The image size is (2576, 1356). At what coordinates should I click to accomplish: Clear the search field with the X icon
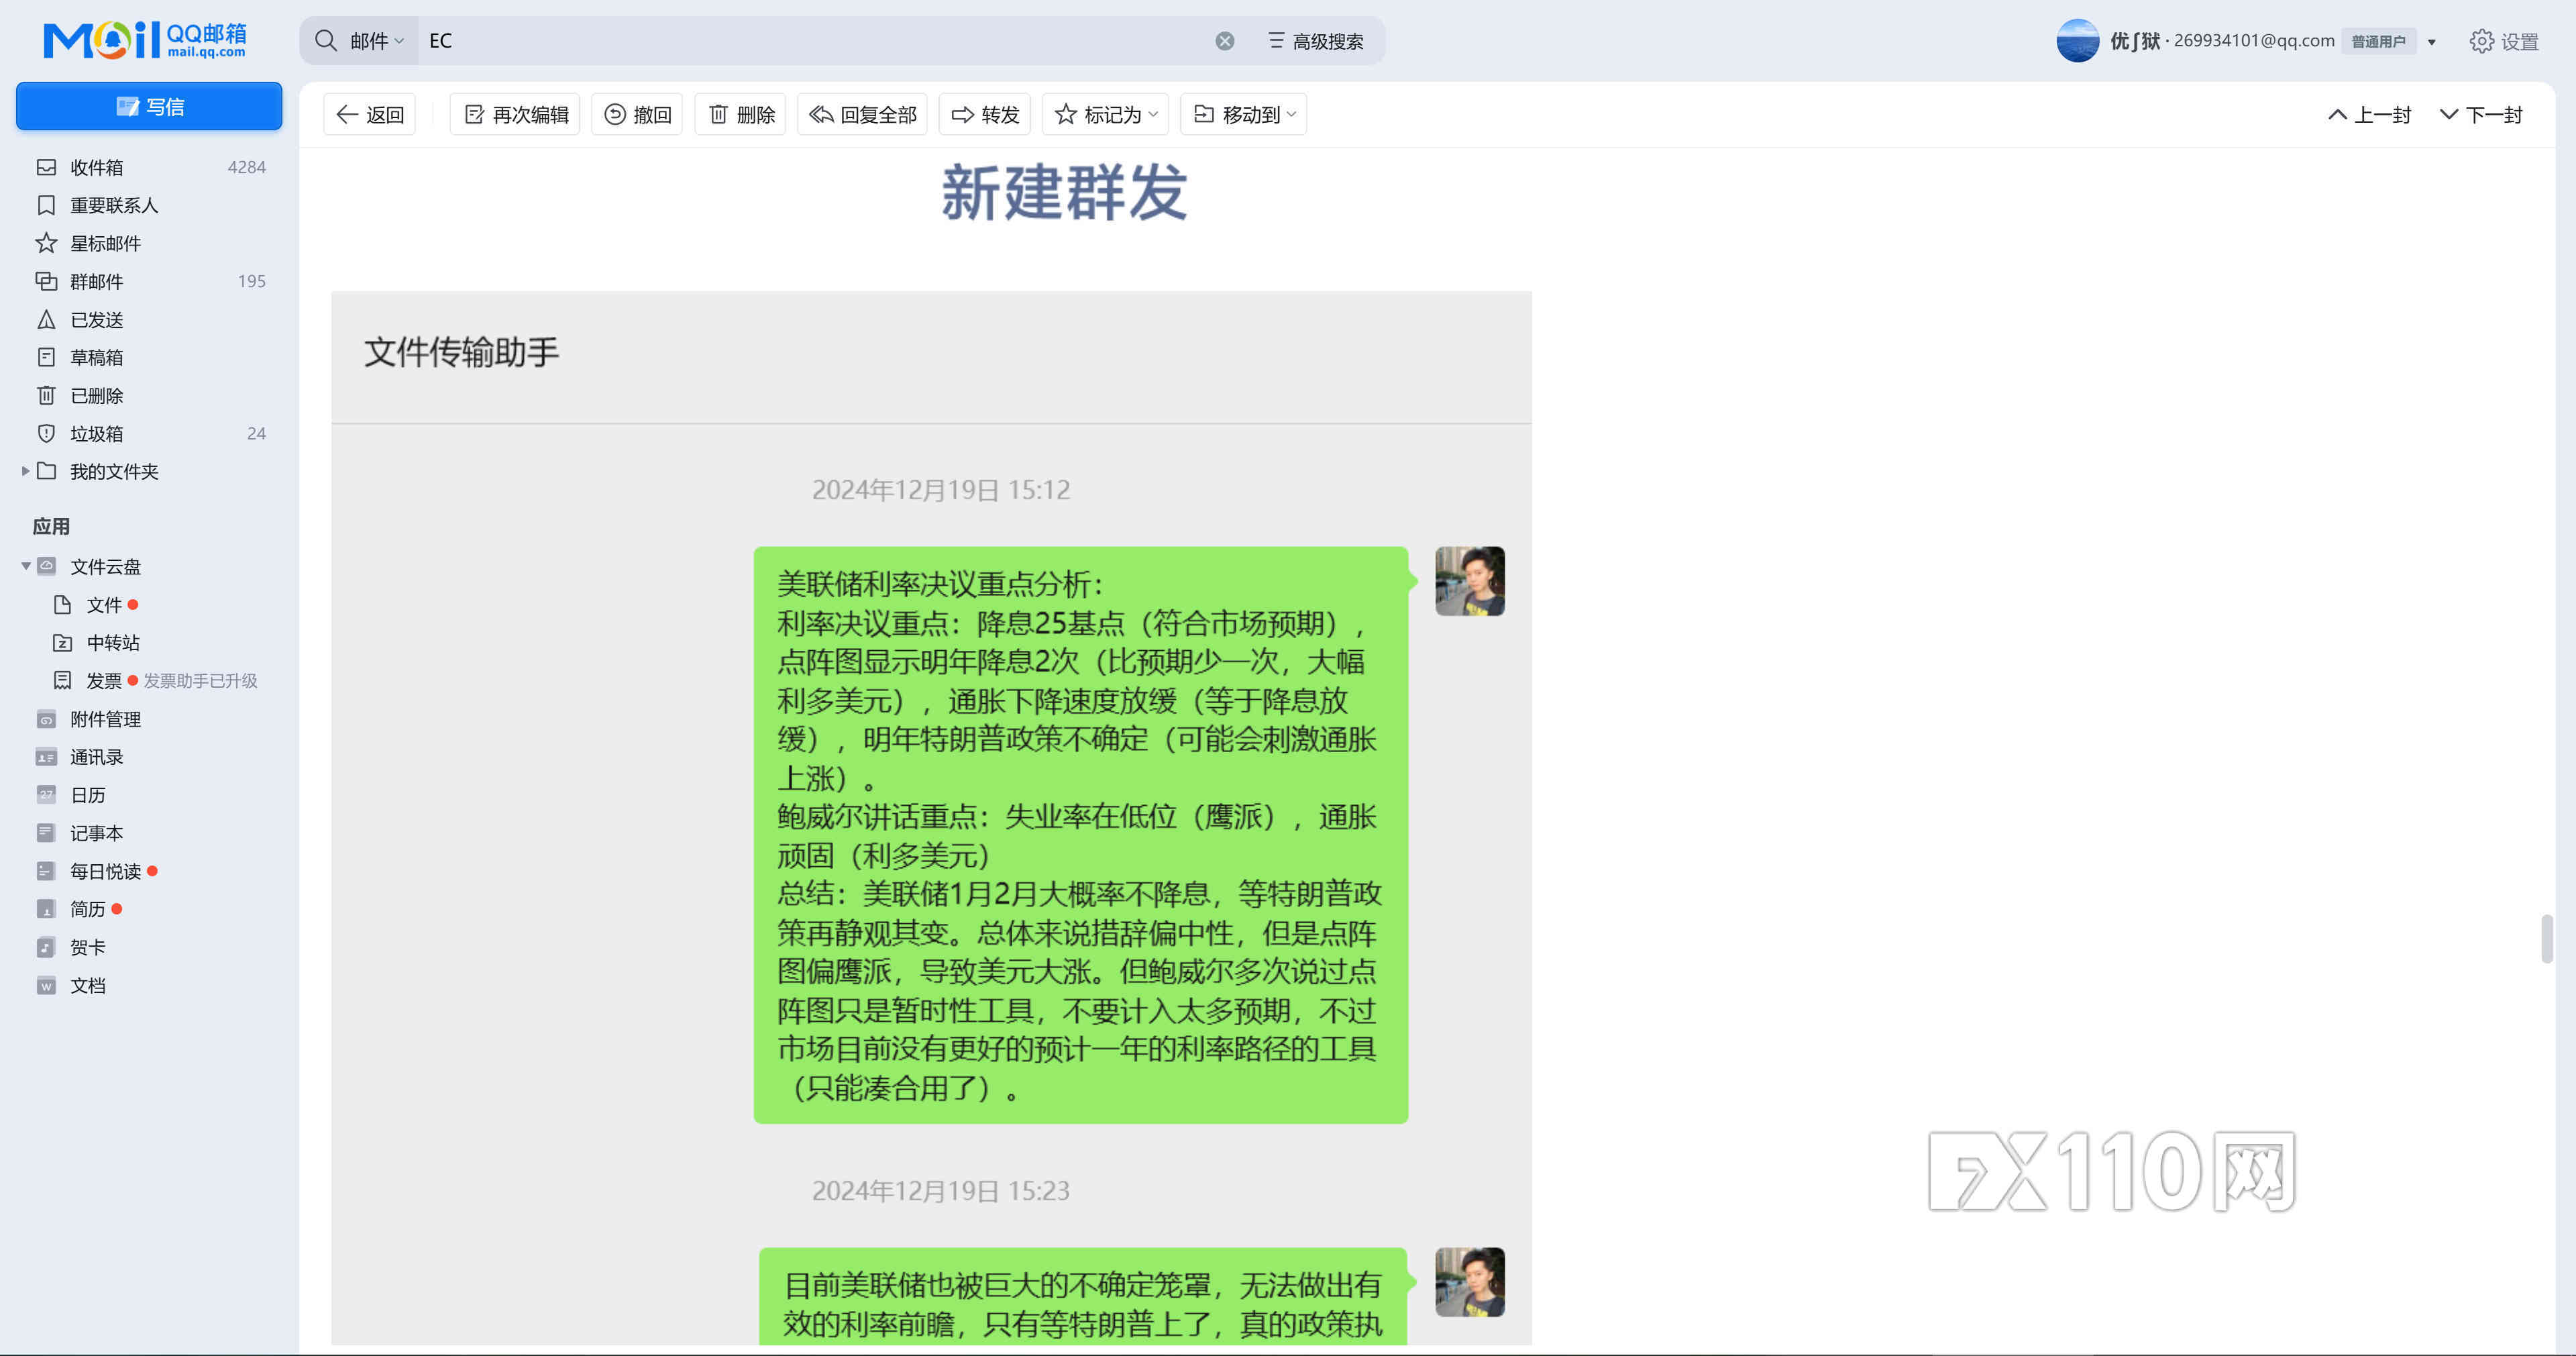coord(1224,41)
